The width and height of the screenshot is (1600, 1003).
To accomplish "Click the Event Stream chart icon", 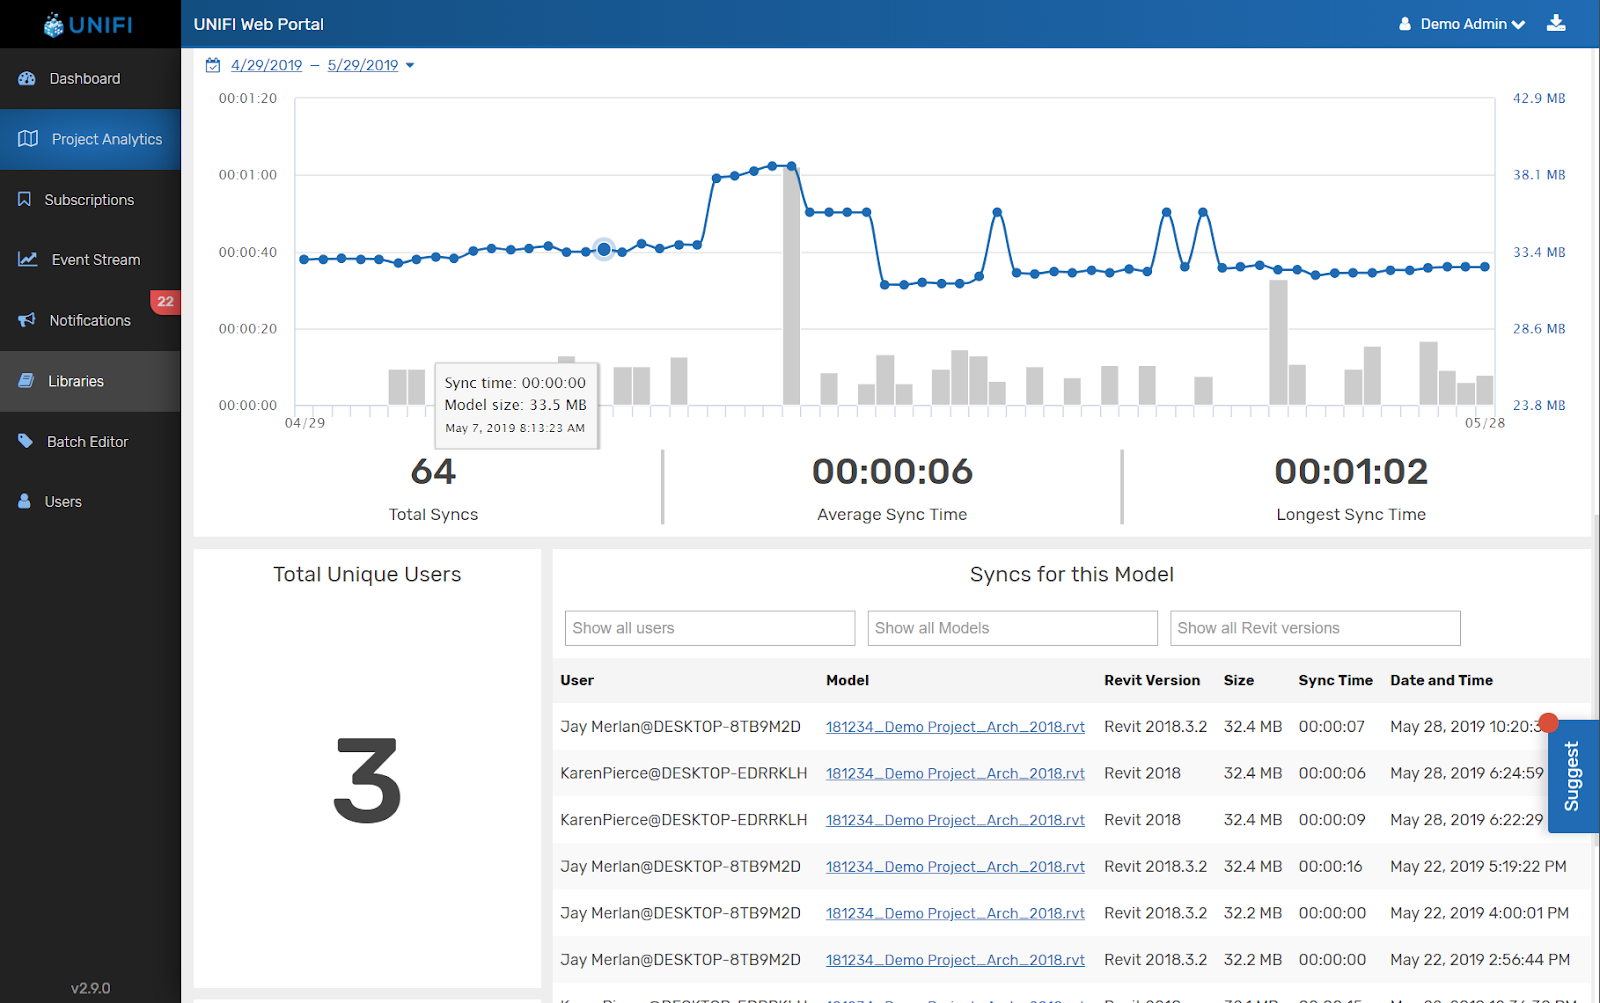I will point(28,259).
